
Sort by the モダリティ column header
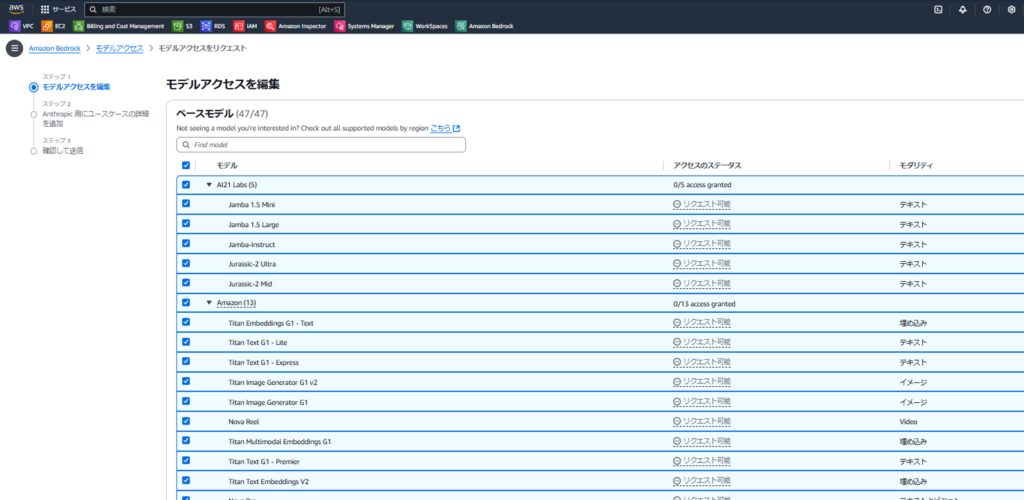pyautogui.click(x=916, y=166)
